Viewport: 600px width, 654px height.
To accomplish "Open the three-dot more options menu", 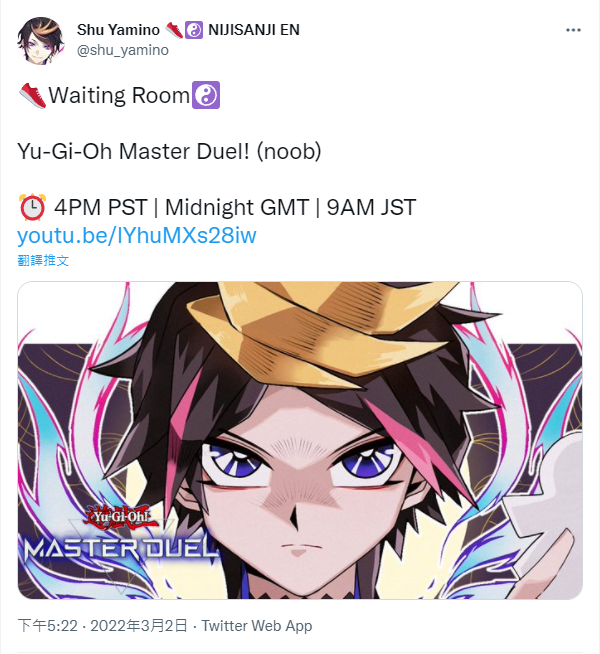I will click(573, 30).
